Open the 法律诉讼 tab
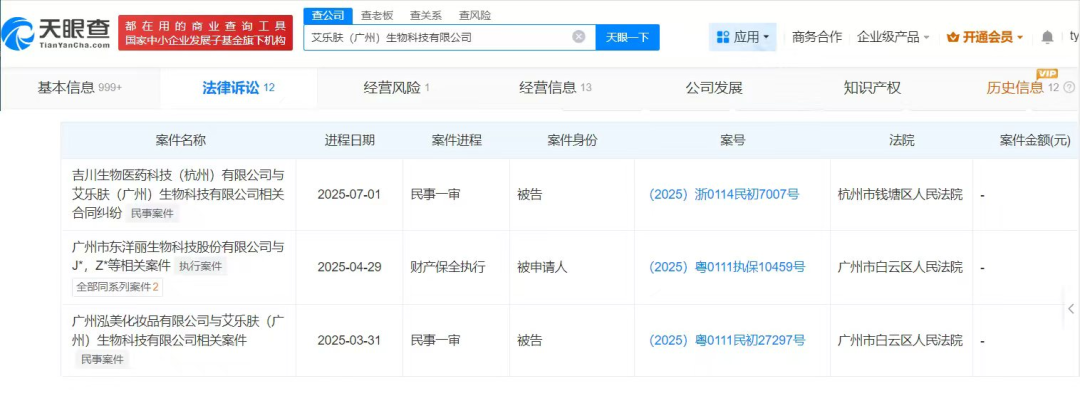Viewport: 1080px width, 418px height. 238,88
